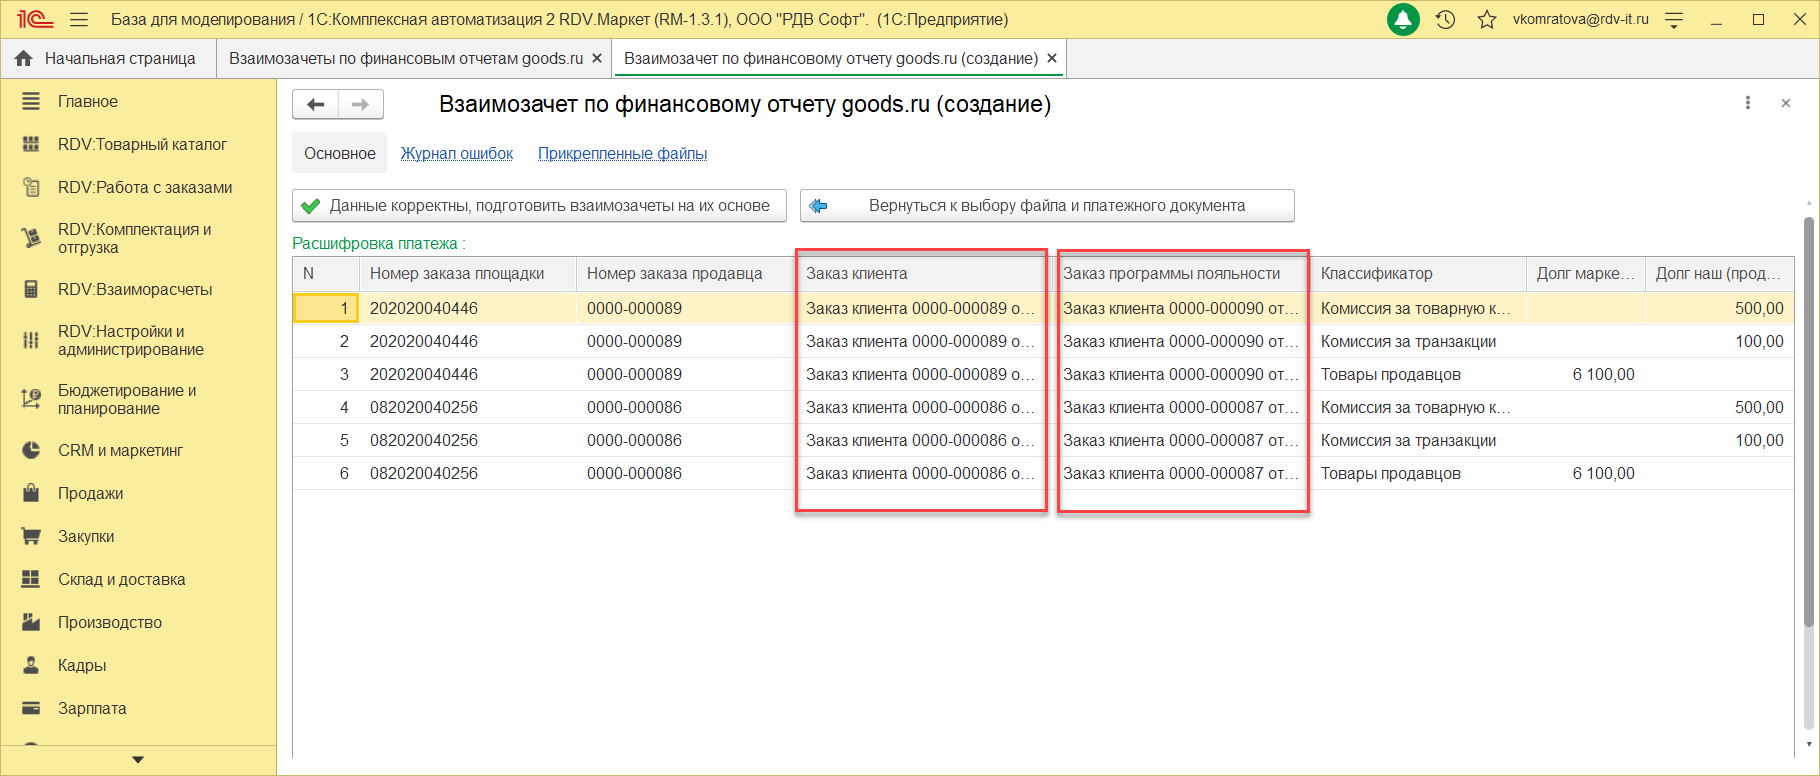This screenshot has height=776, width=1820.
Task: Open the Закупки shopping cart section
Action: click(86, 536)
